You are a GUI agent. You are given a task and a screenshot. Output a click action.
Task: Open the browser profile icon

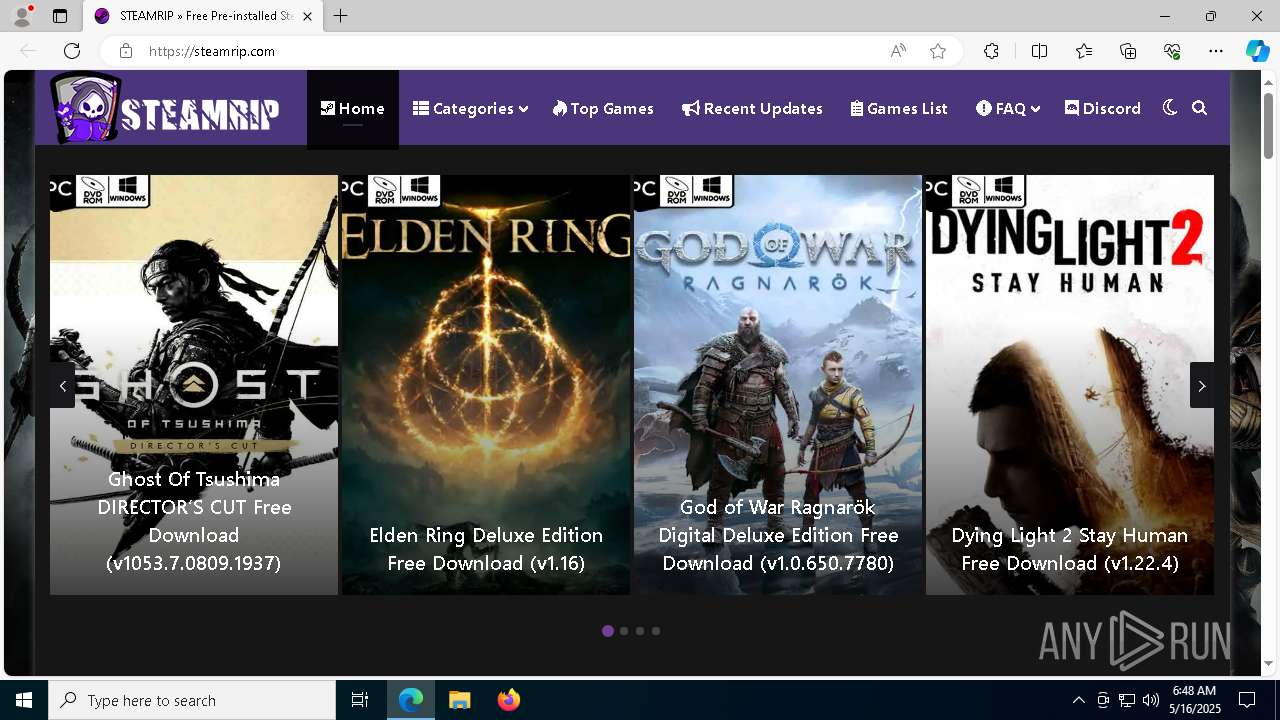tap(21, 16)
